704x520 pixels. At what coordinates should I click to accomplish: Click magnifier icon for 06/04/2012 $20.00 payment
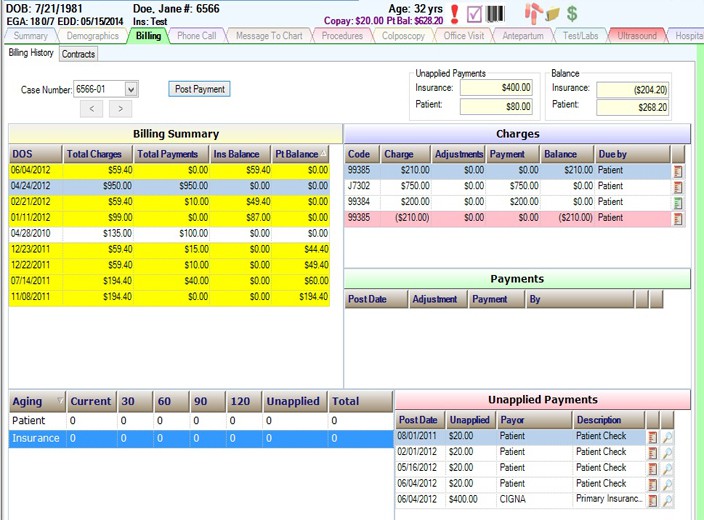tap(668, 485)
